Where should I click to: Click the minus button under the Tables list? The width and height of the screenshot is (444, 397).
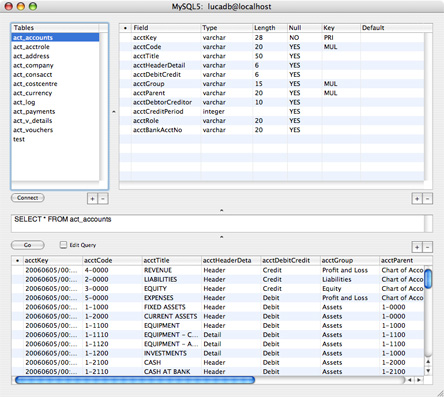(x=103, y=199)
